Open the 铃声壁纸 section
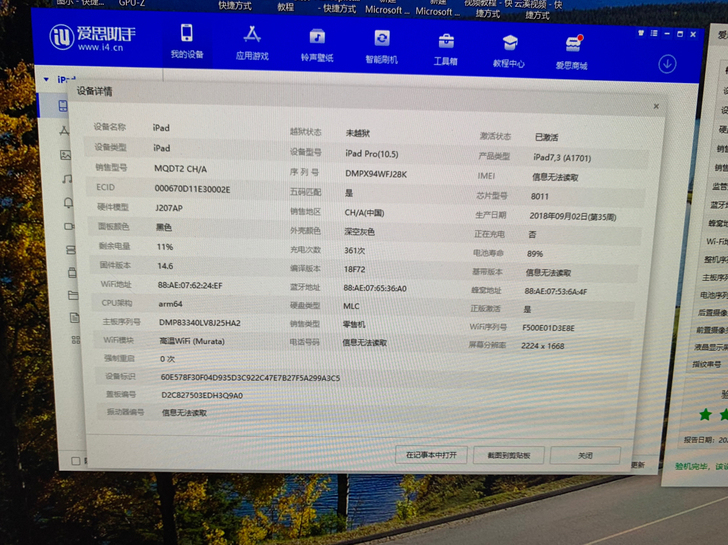The width and height of the screenshot is (728, 545). point(317,45)
